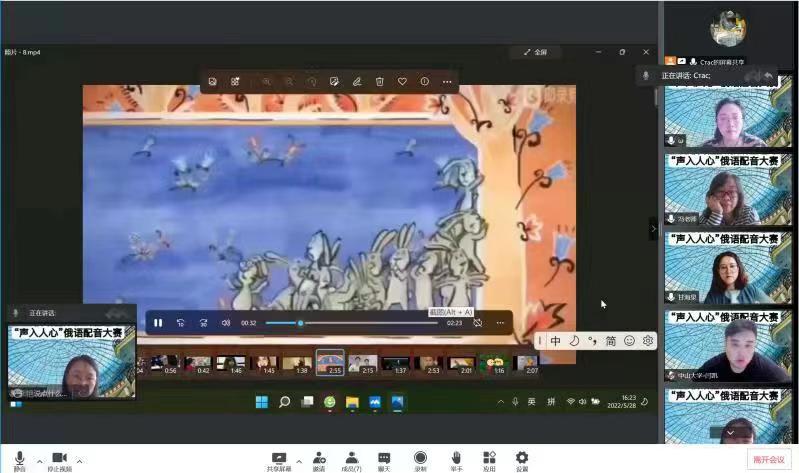Click the video progress slider
Image resolution: width=799 pixels, height=473 pixels.
tap(352, 323)
